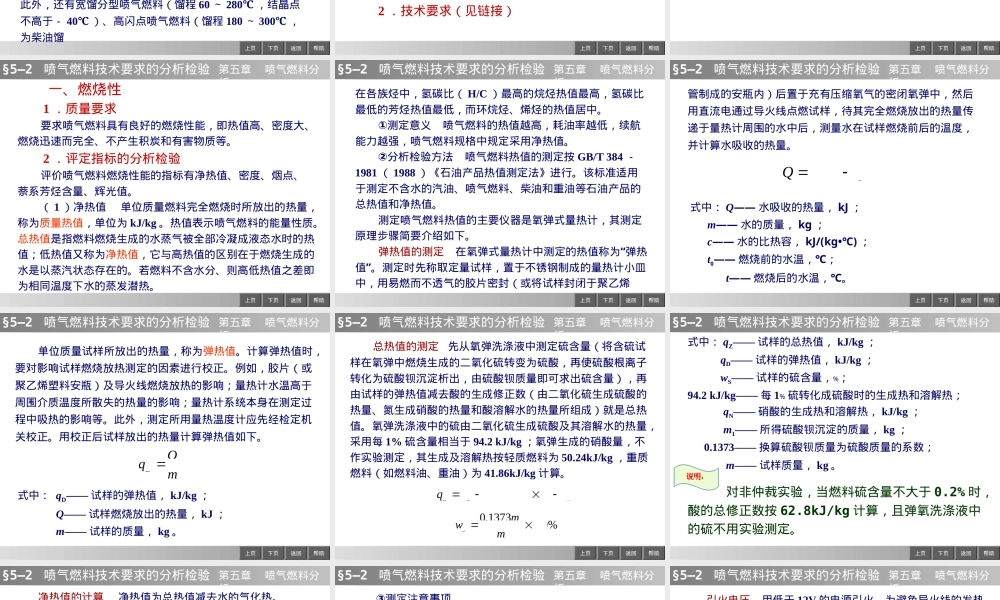
Task: Click the line 0.1373 换算硫酸钡质量为硫酸质量的系数
Action: 818,447
